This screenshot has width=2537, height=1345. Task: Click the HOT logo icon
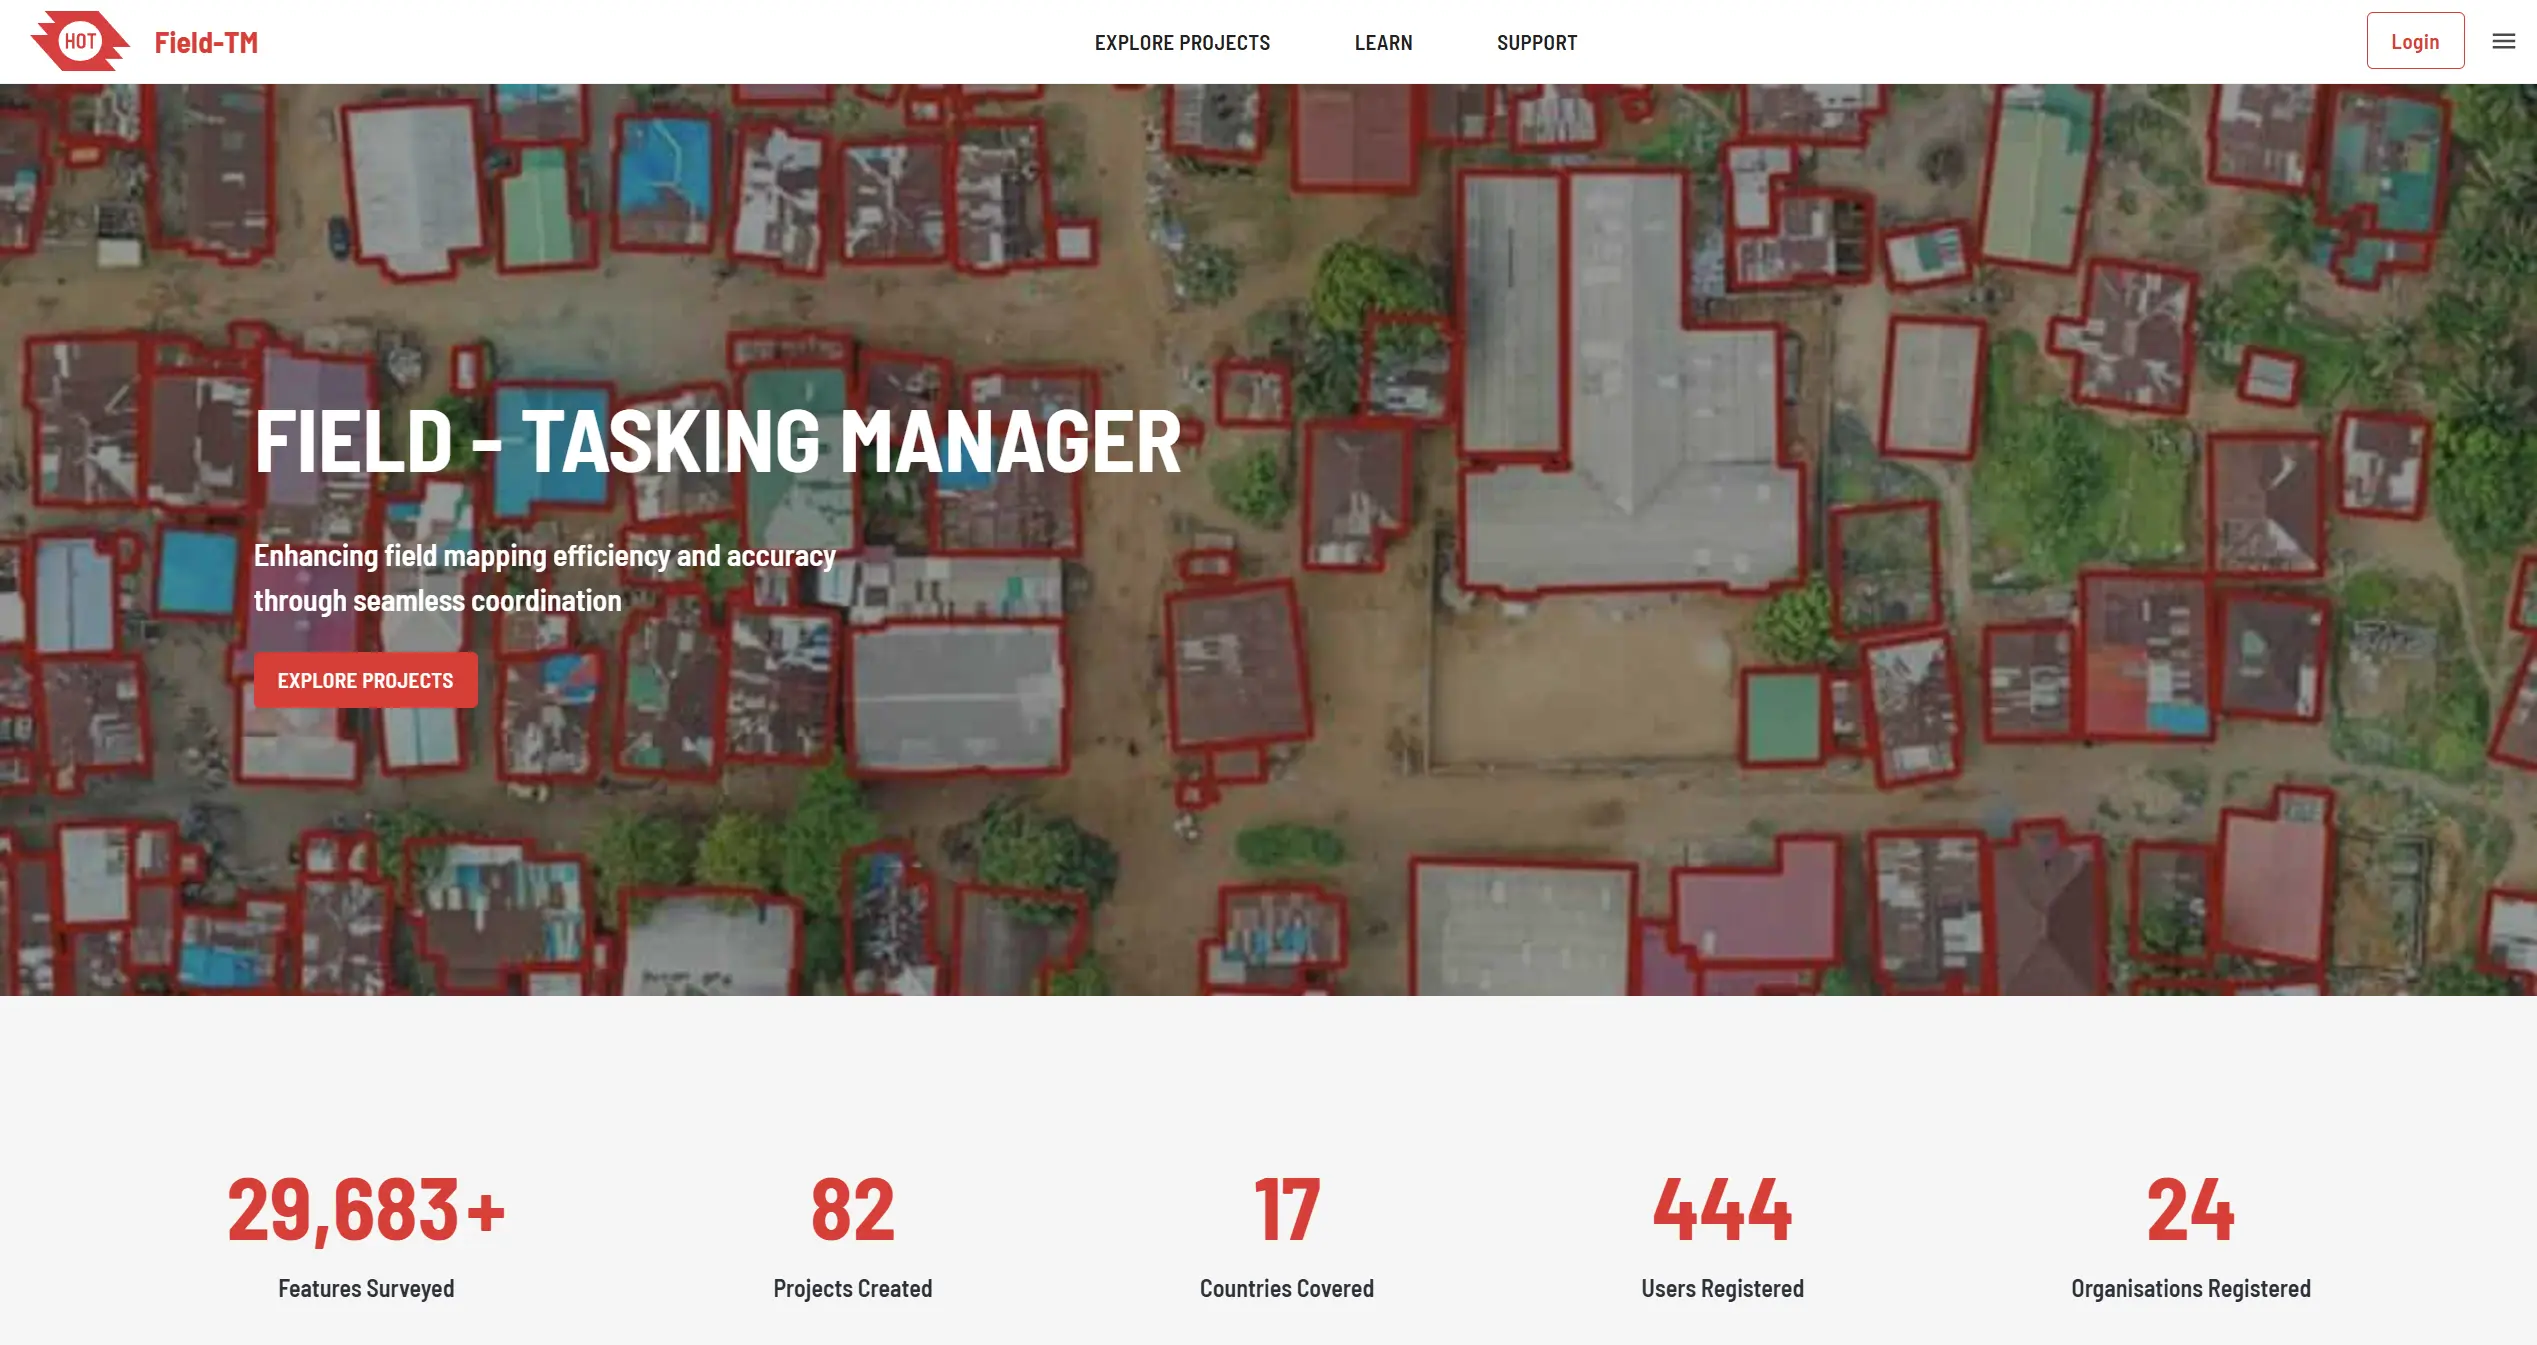click(80, 41)
